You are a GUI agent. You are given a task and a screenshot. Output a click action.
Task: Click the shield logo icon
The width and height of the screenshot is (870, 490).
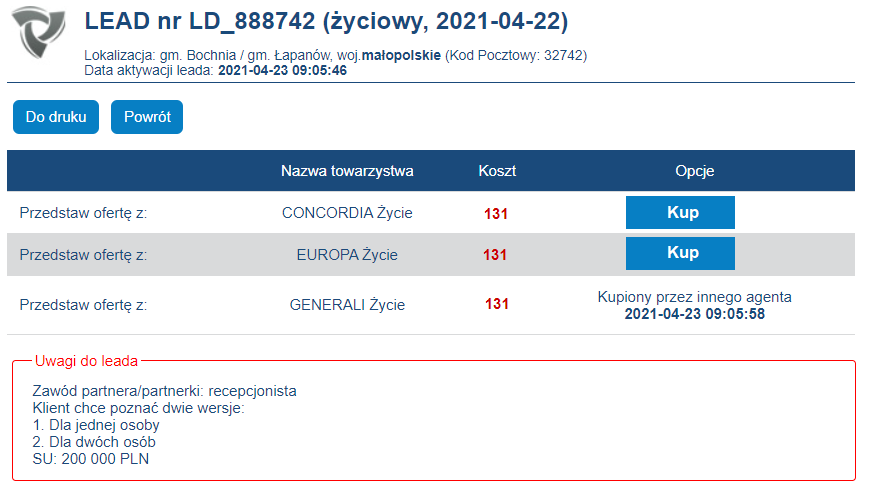coord(38,32)
